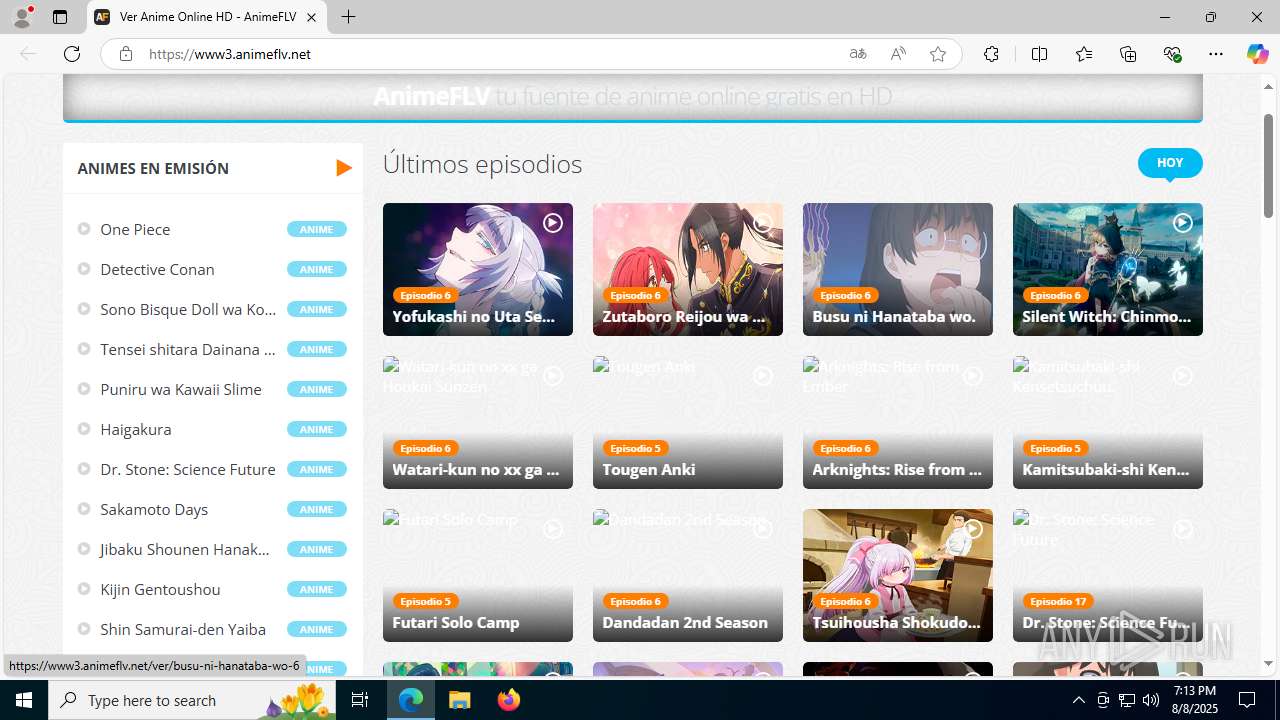Click the scrollbar down arrow

point(1269,663)
